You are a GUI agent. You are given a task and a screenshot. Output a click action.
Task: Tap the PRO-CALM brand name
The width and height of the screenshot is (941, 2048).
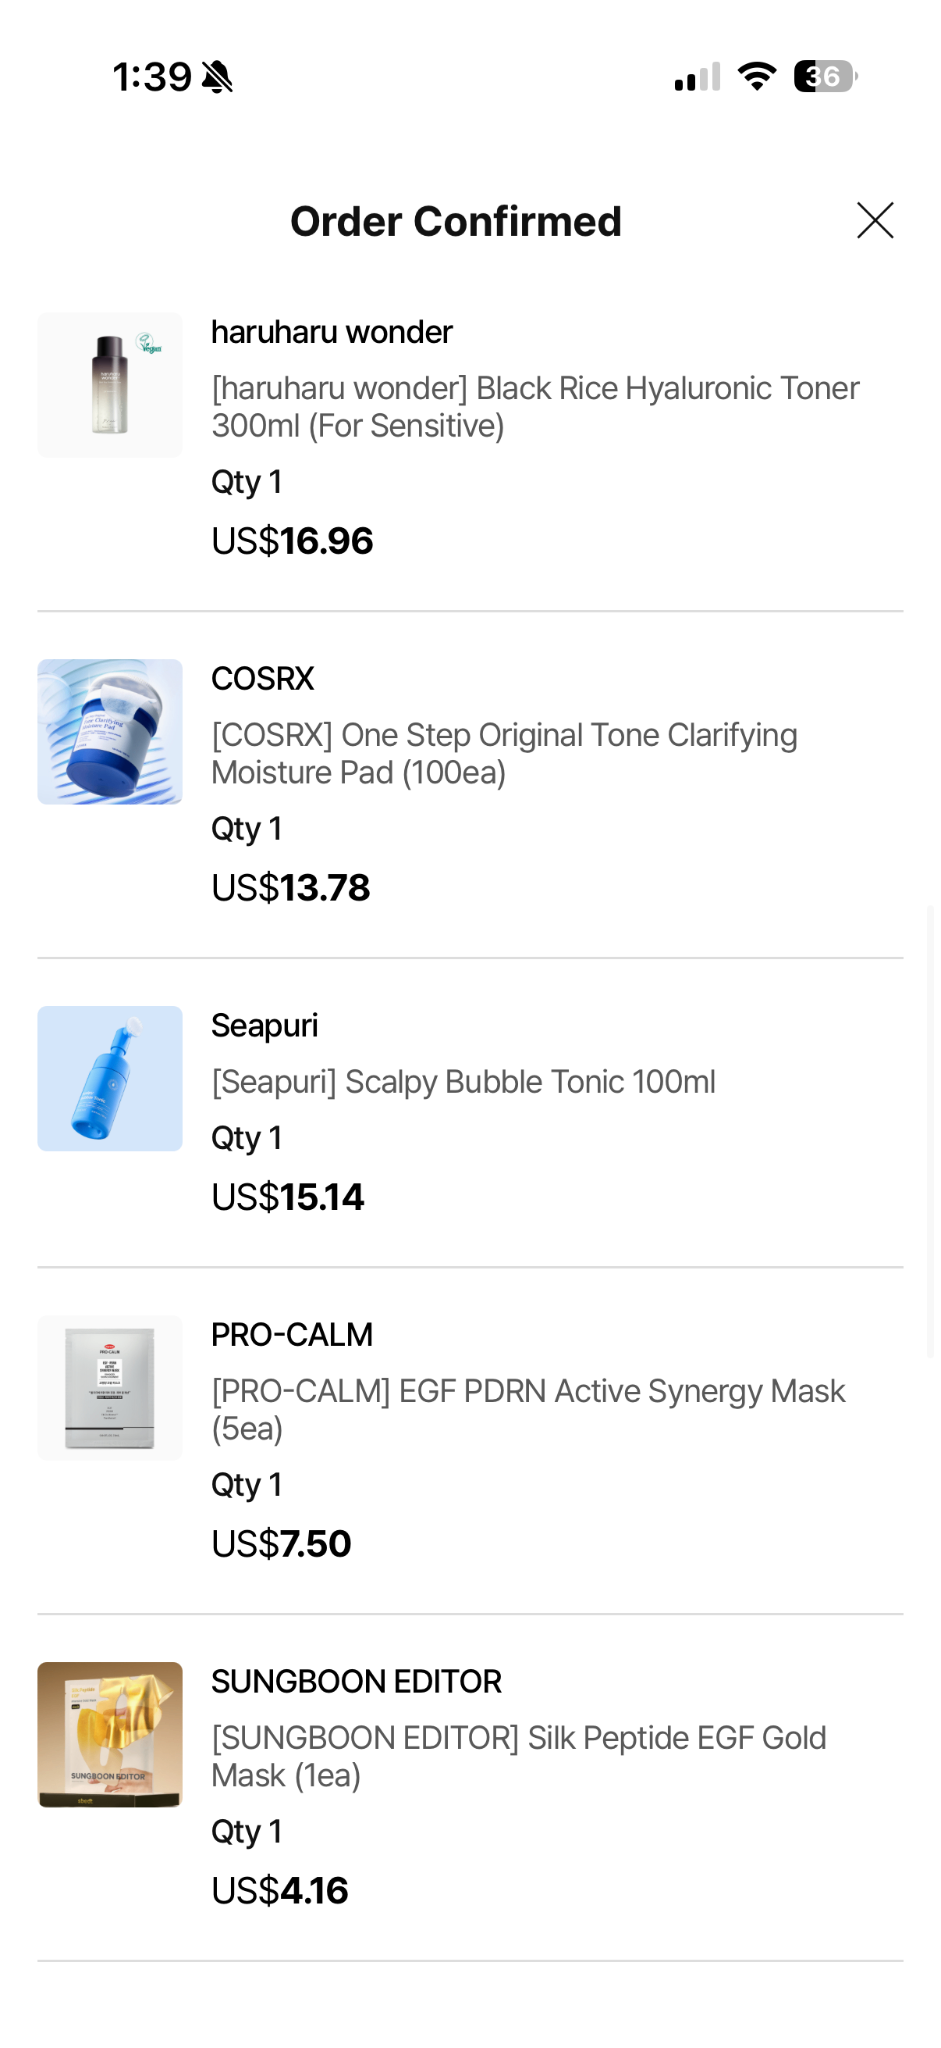(x=292, y=1335)
